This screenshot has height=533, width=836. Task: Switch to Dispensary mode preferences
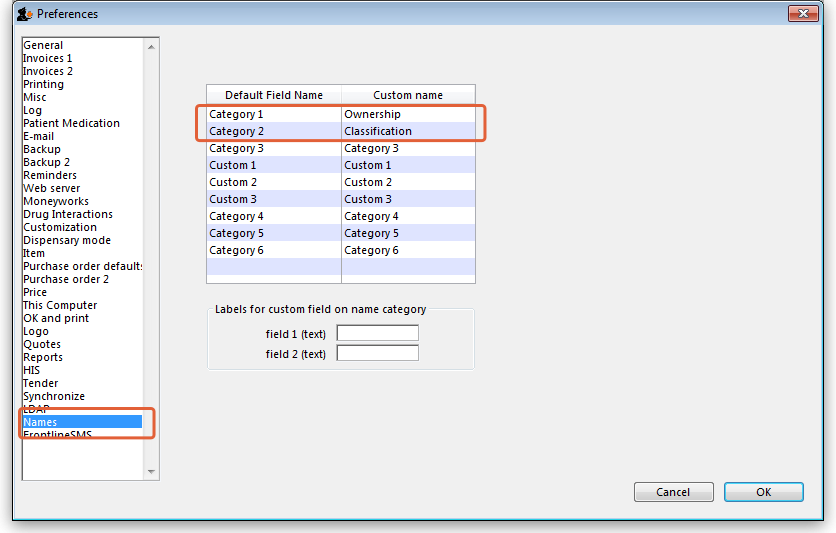coord(67,240)
